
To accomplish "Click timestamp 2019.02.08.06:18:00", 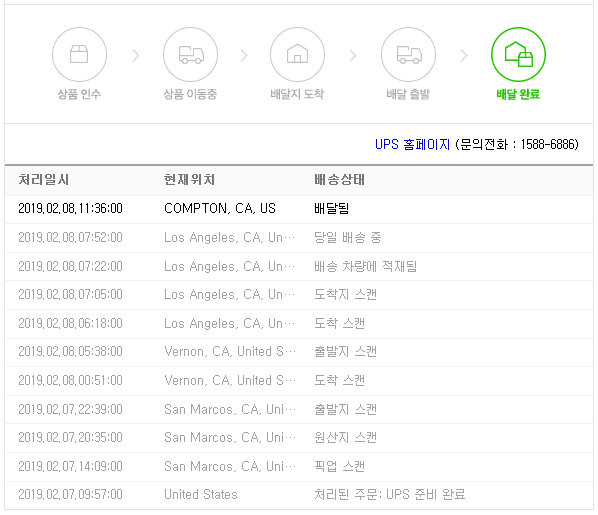I will click(71, 323).
